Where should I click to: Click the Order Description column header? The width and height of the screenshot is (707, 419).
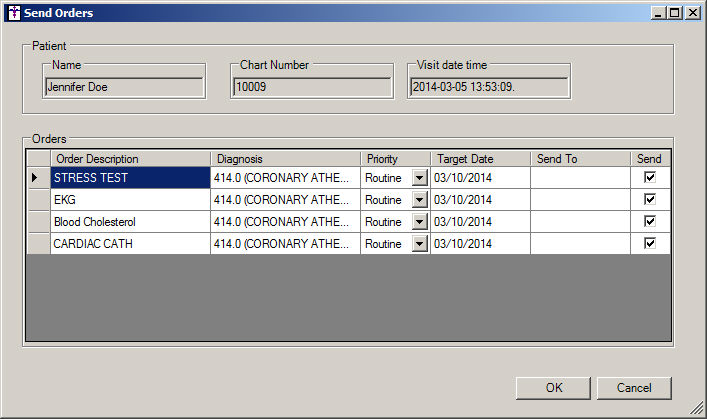(x=130, y=159)
